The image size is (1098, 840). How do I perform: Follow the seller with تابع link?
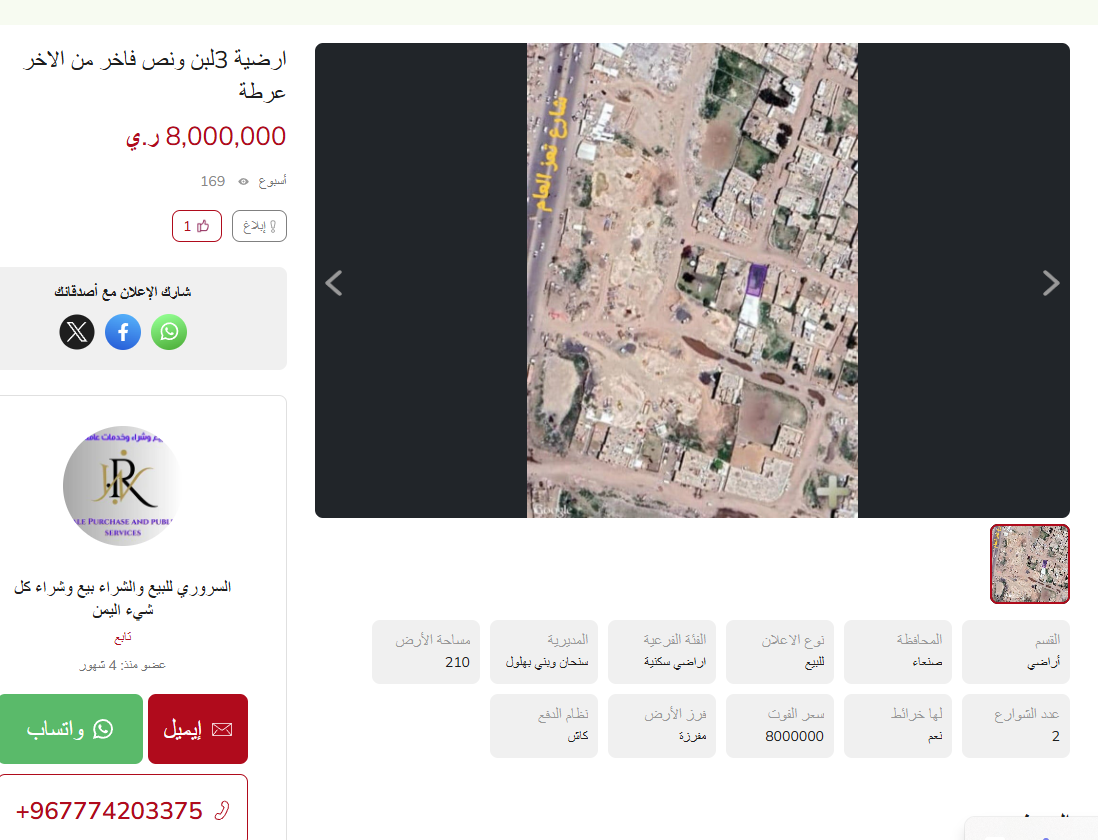tap(123, 637)
